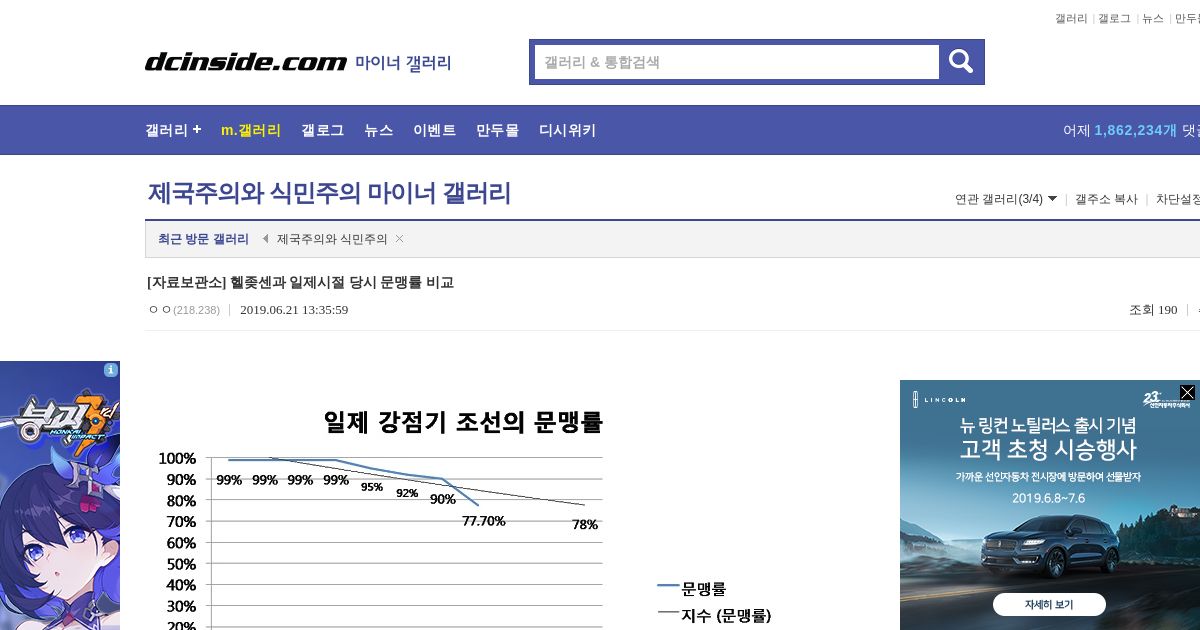Image resolution: width=1200 pixels, height=630 pixels.
Task: Open the 마이너 갤러리 link beside logo
Action: coord(403,63)
